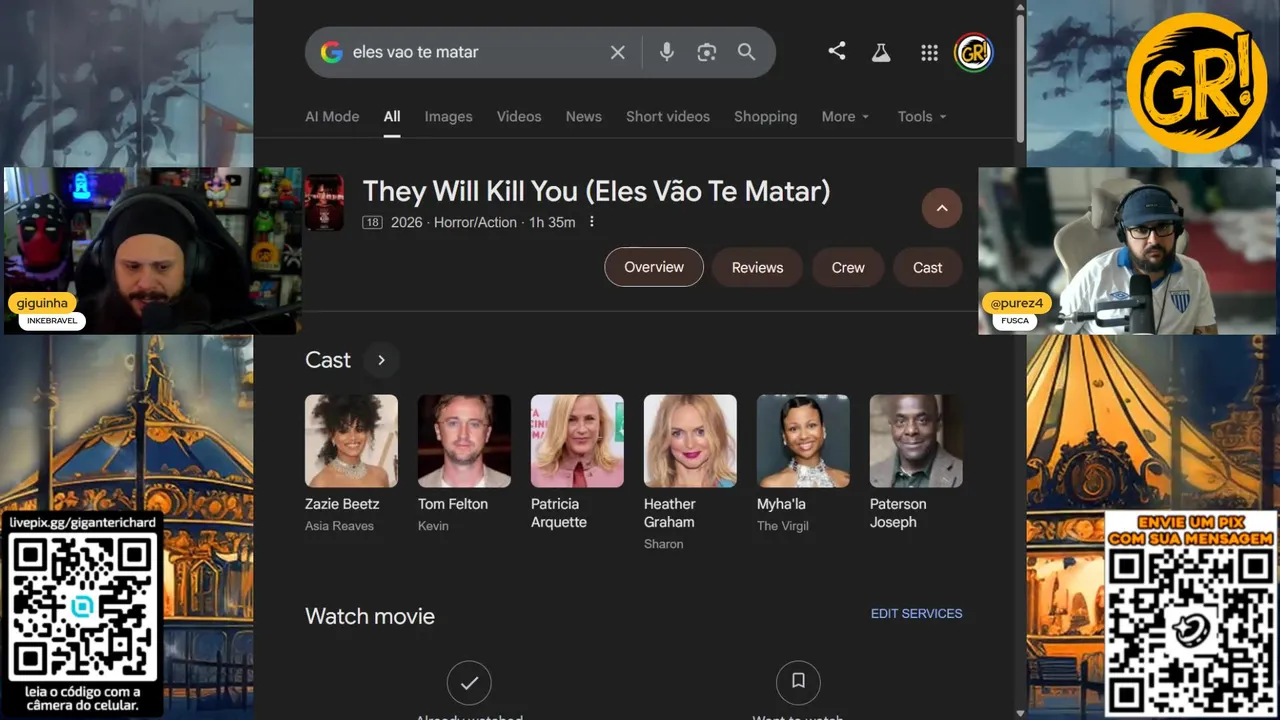The image size is (1280, 720).
Task: Click the magnifying glass search icon
Action: (x=746, y=52)
